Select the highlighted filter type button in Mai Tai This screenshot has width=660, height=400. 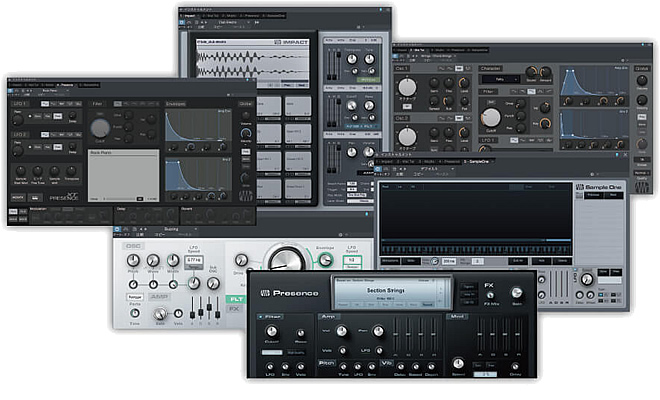pyautogui.click(x=531, y=91)
